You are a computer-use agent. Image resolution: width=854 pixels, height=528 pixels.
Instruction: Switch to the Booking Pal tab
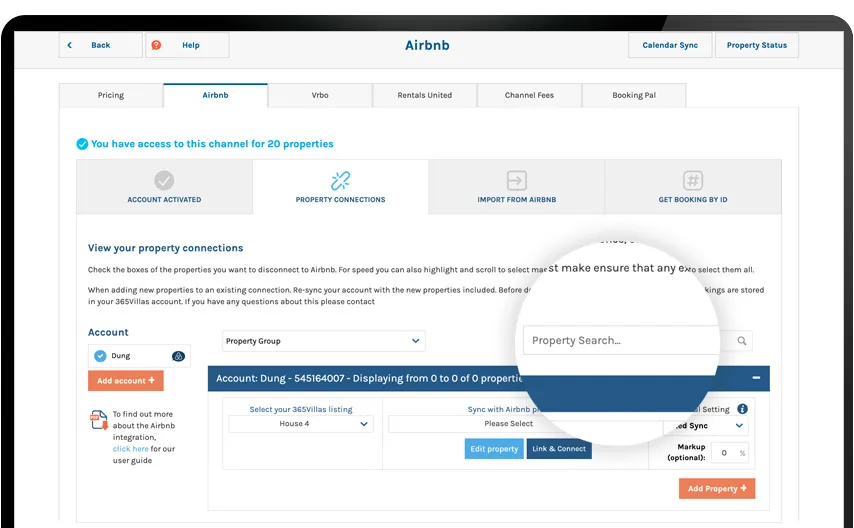(634, 95)
